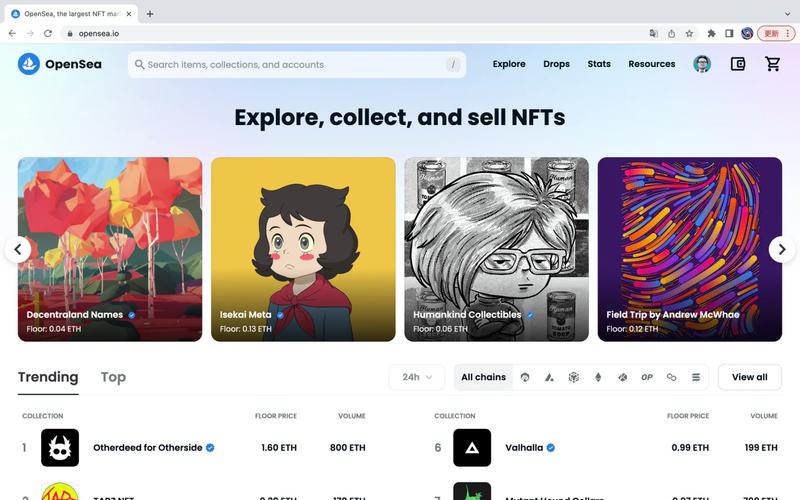Click the View all button

(x=749, y=377)
